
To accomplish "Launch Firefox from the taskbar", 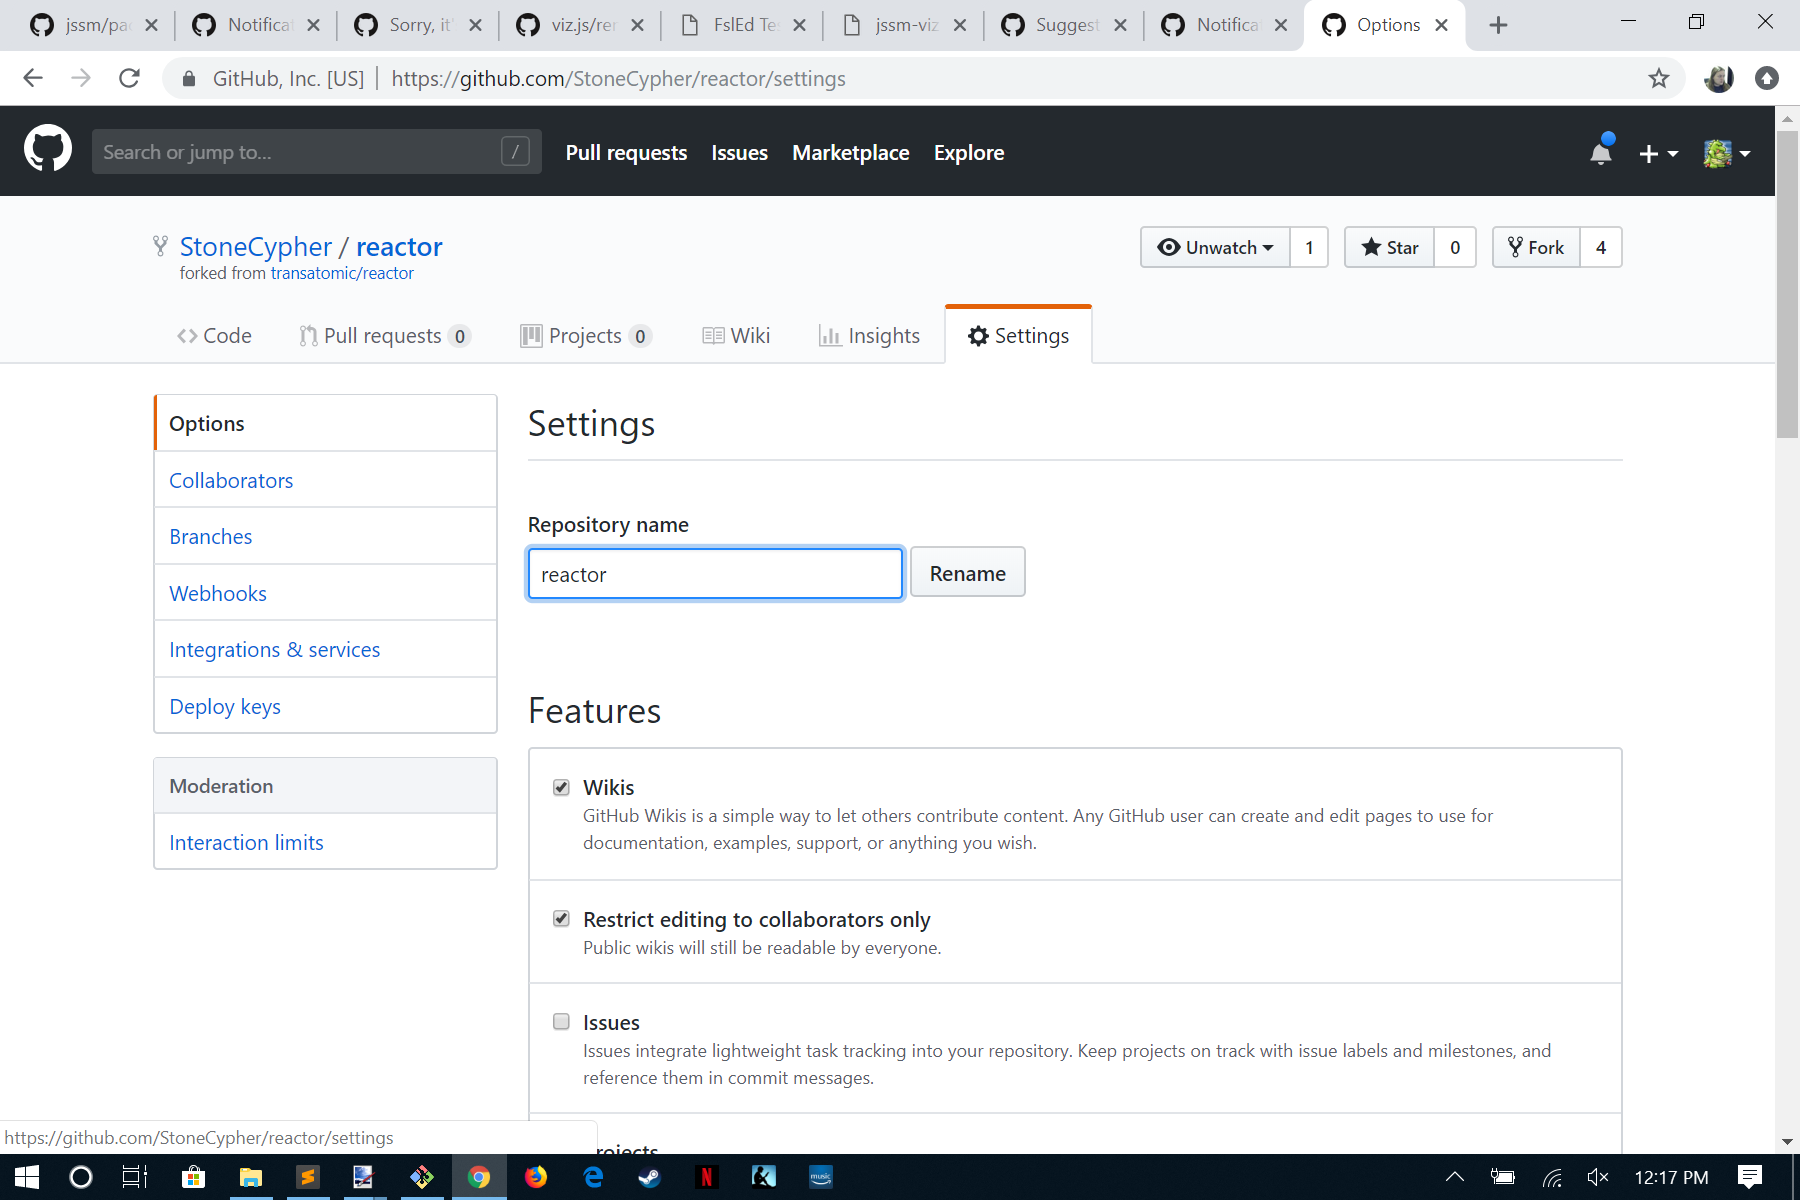I will 537,1177.
